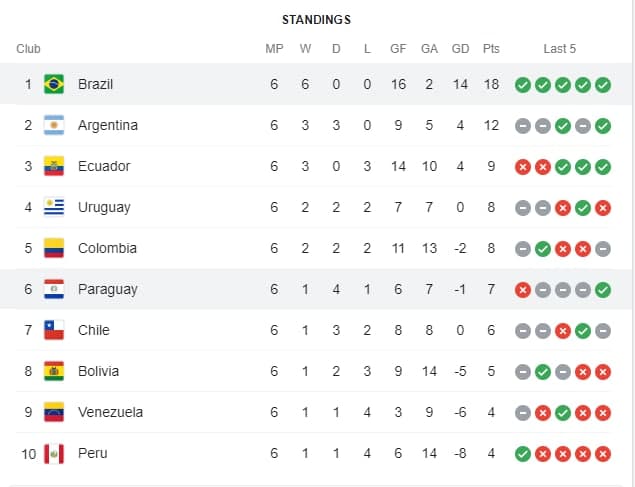Click Brazil's 18 points value
Viewport: 635px width, 487px height.
pos(491,84)
